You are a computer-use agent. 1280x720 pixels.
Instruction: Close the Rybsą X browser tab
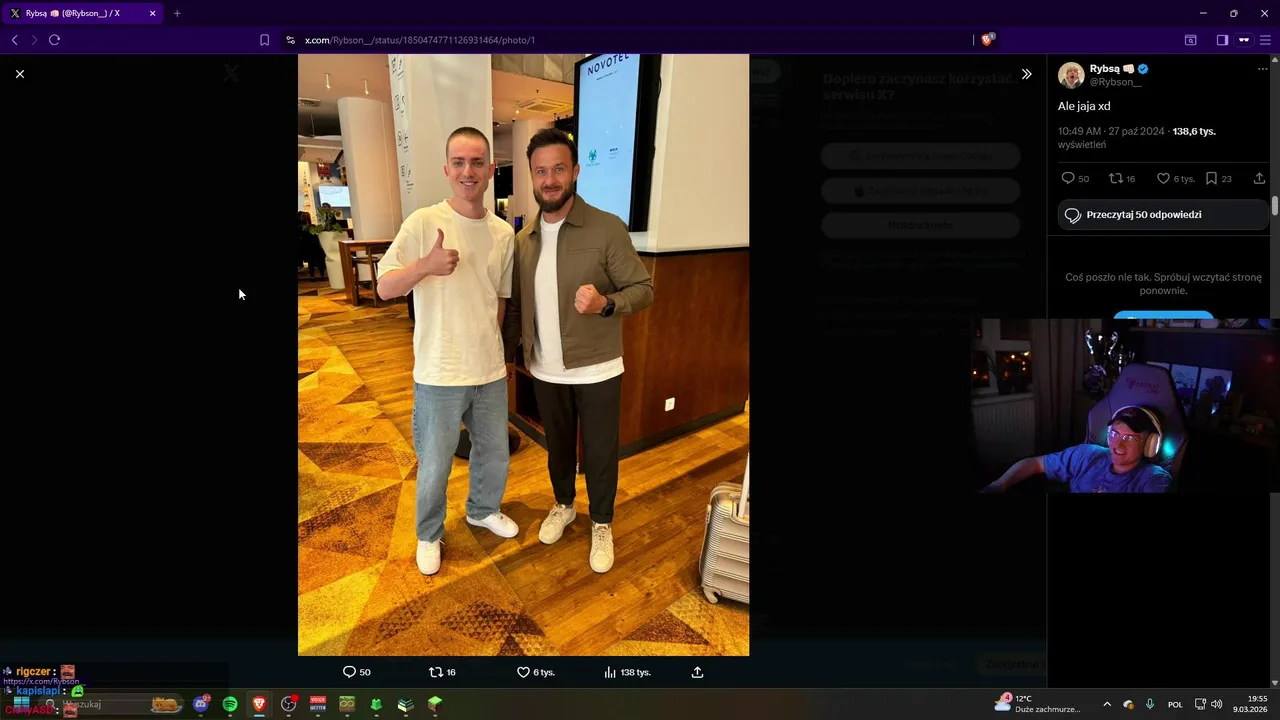[152, 13]
